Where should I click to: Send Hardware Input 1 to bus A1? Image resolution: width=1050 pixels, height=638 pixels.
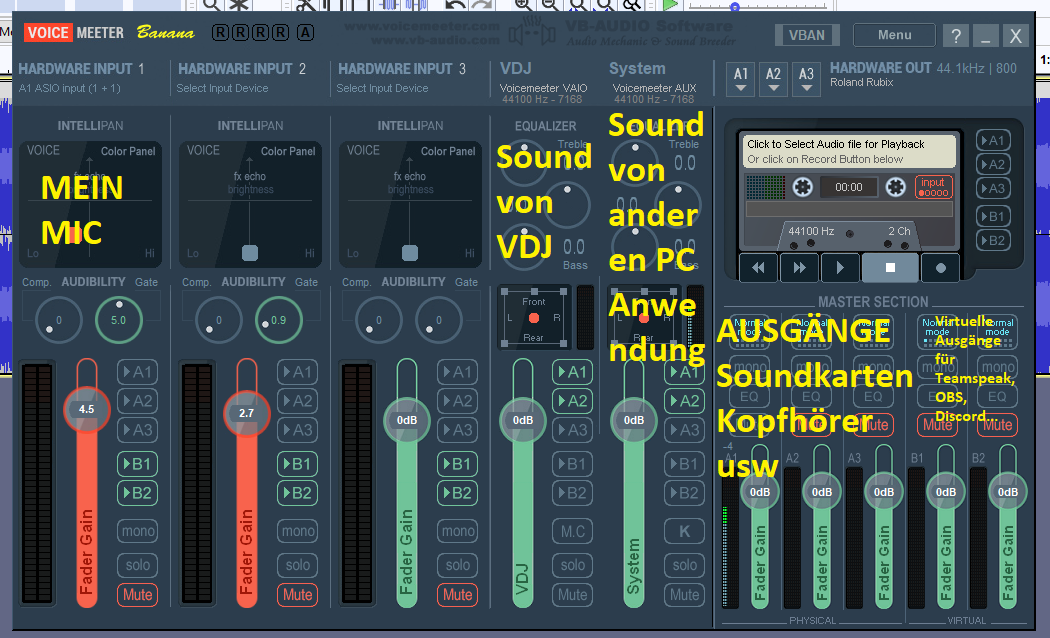[137, 372]
